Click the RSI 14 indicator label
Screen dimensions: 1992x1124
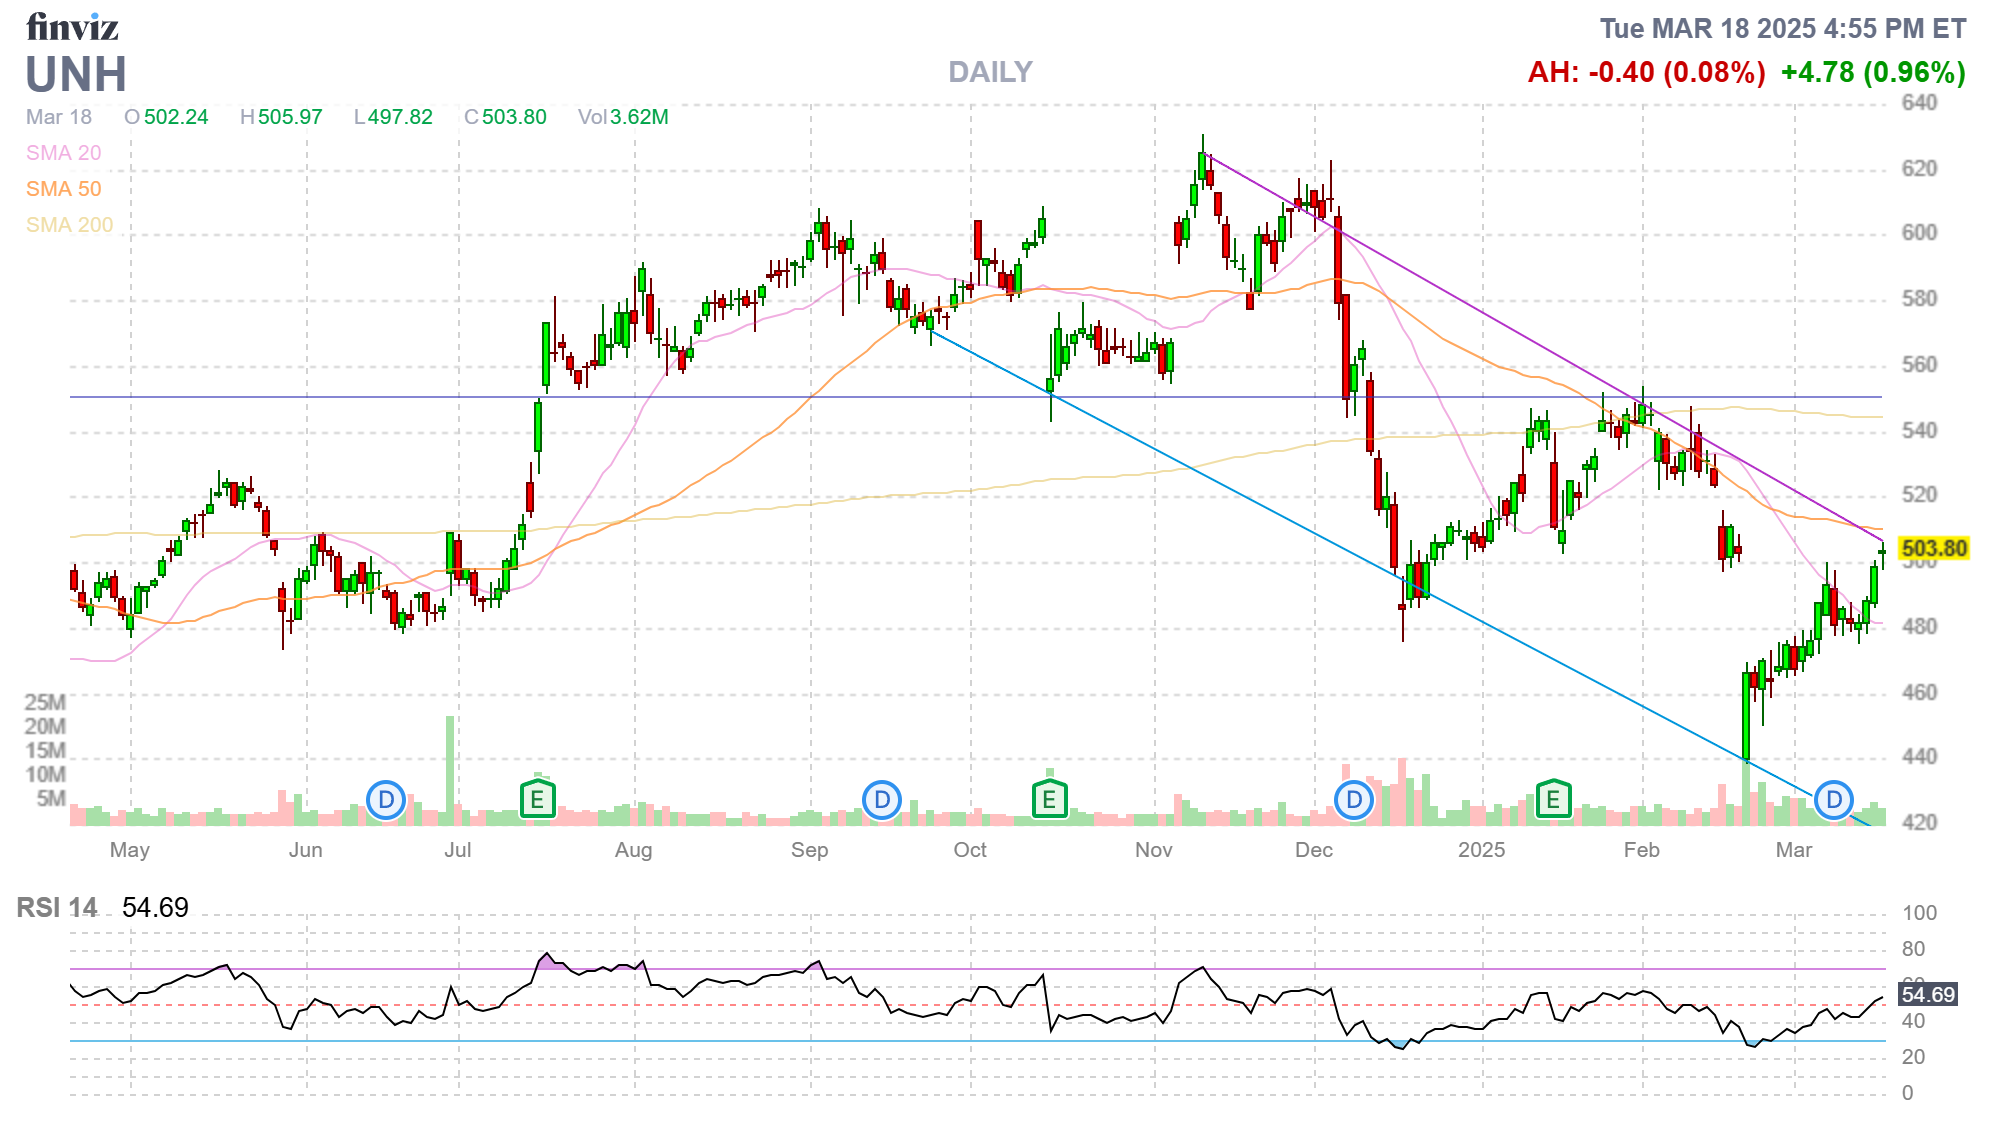[57, 907]
